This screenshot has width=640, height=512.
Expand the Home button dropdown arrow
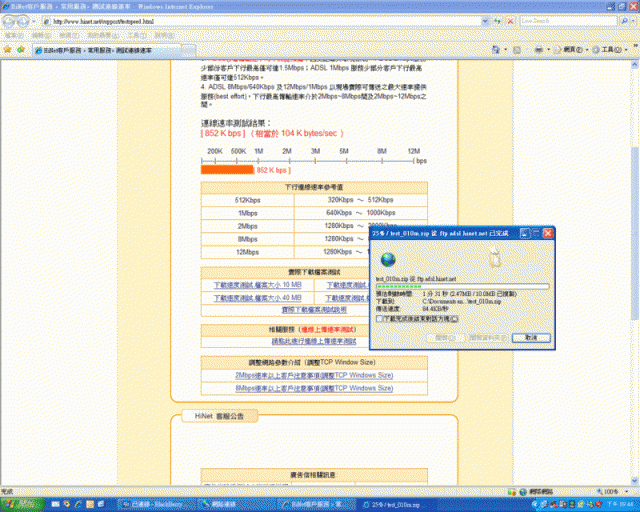505,50
